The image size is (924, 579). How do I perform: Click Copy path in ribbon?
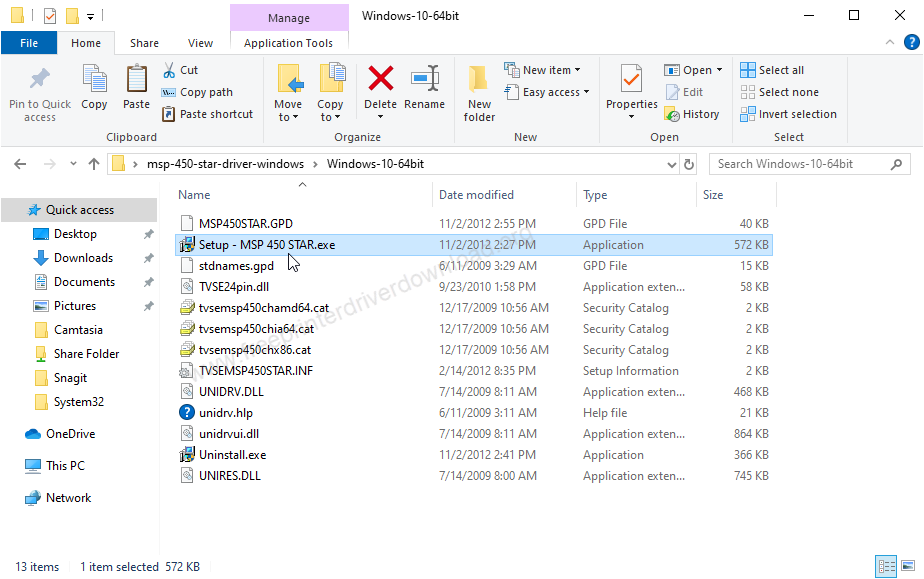click(197, 92)
